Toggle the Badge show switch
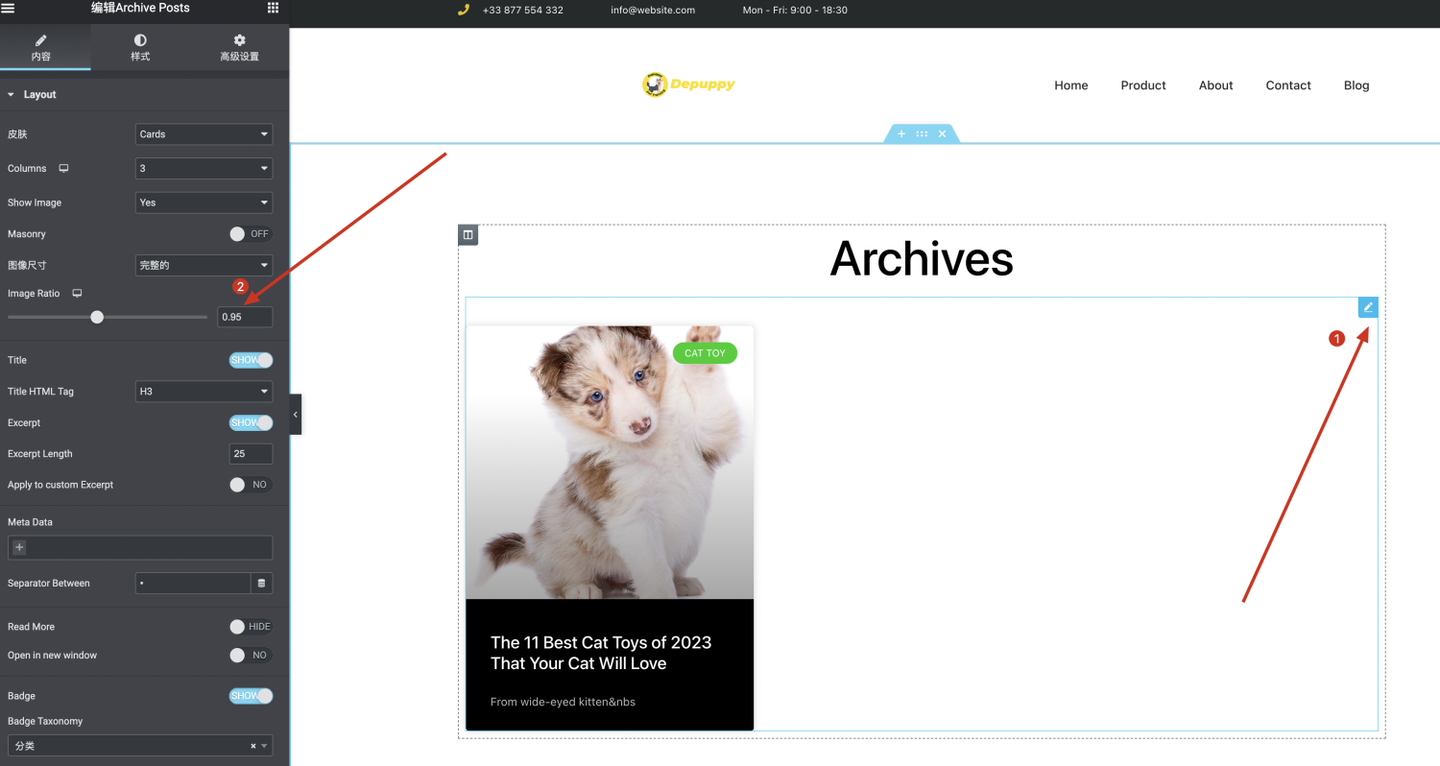Viewport: 1440px width, 766px height. coord(250,696)
